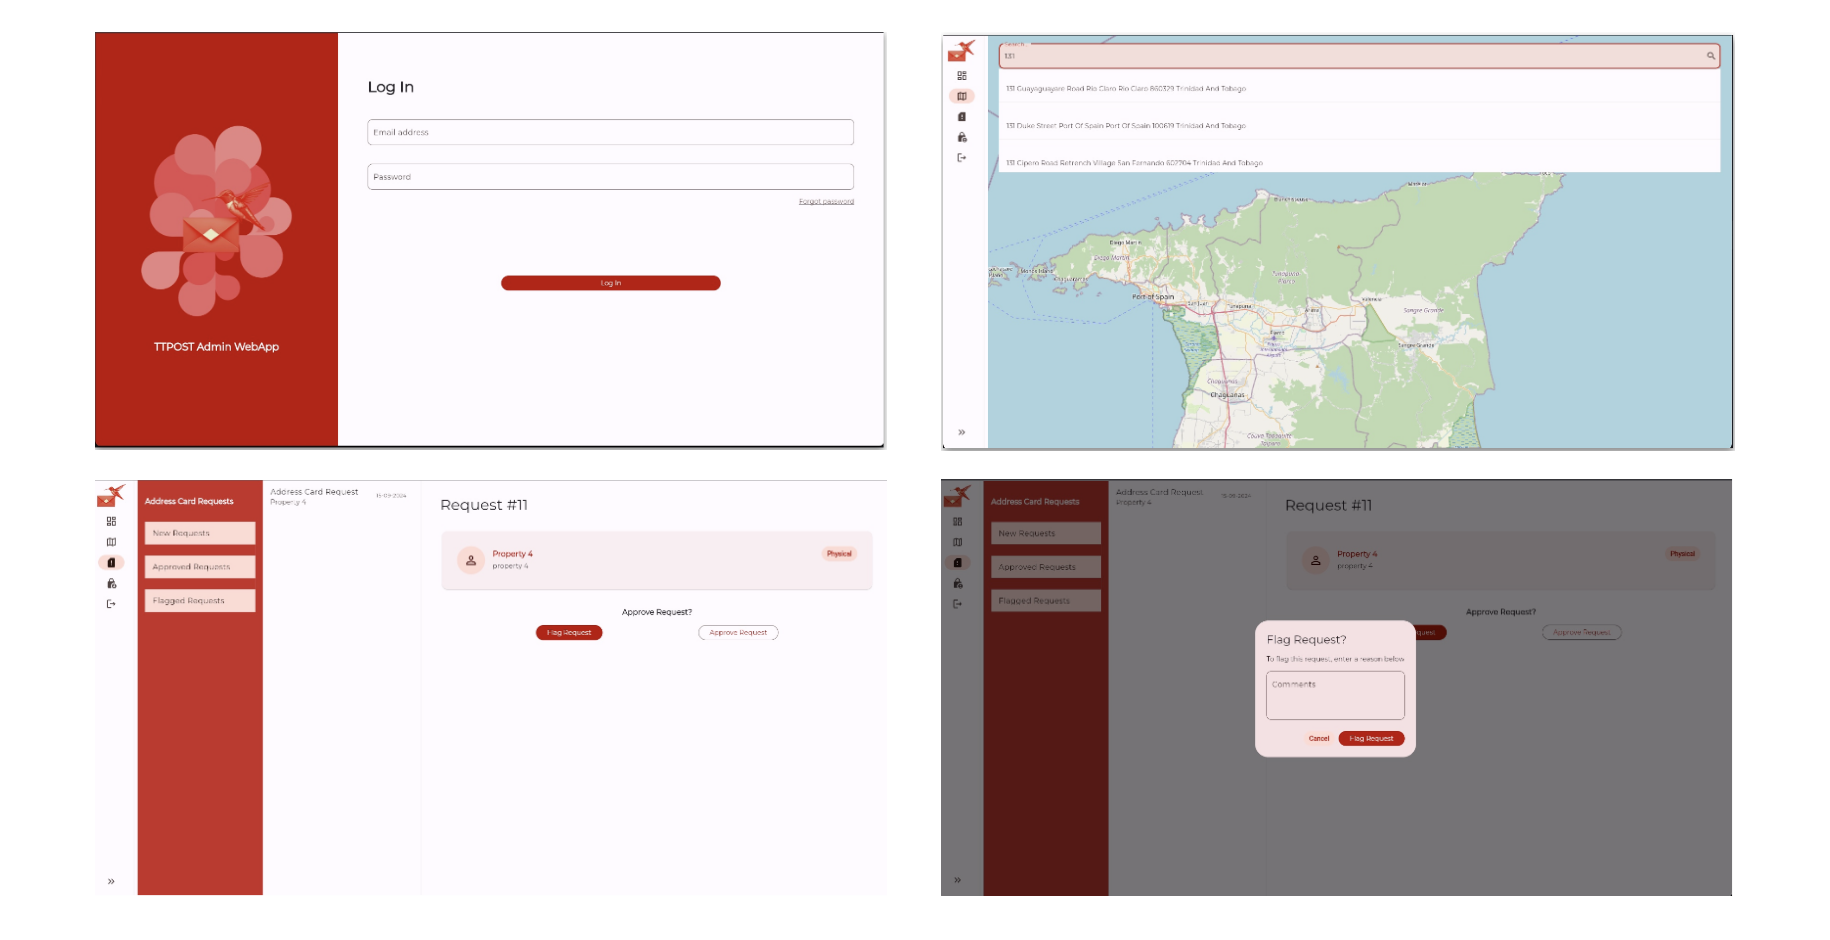This screenshot has width=1830, height=940.
Task: Open the lock settings icon on Request #11 screen
Action: coord(111,583)
